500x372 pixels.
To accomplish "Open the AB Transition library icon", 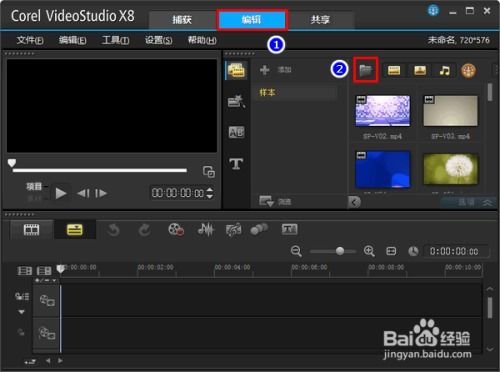I will [236, 132].
